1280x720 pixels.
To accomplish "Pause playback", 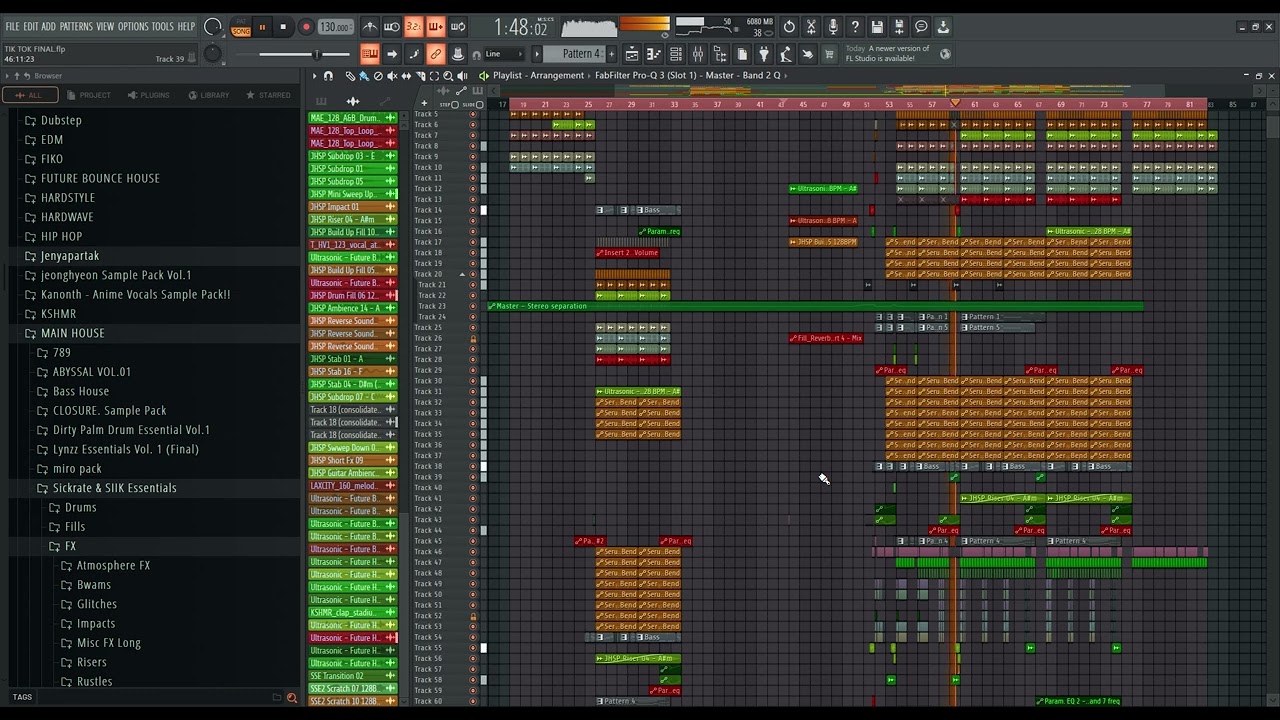I will [262, 27].
